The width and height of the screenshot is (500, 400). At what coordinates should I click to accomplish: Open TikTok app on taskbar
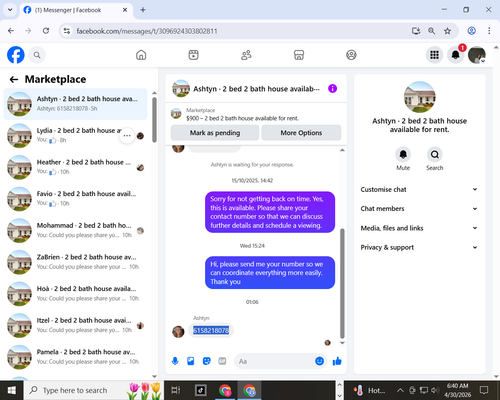click(201, 390)
